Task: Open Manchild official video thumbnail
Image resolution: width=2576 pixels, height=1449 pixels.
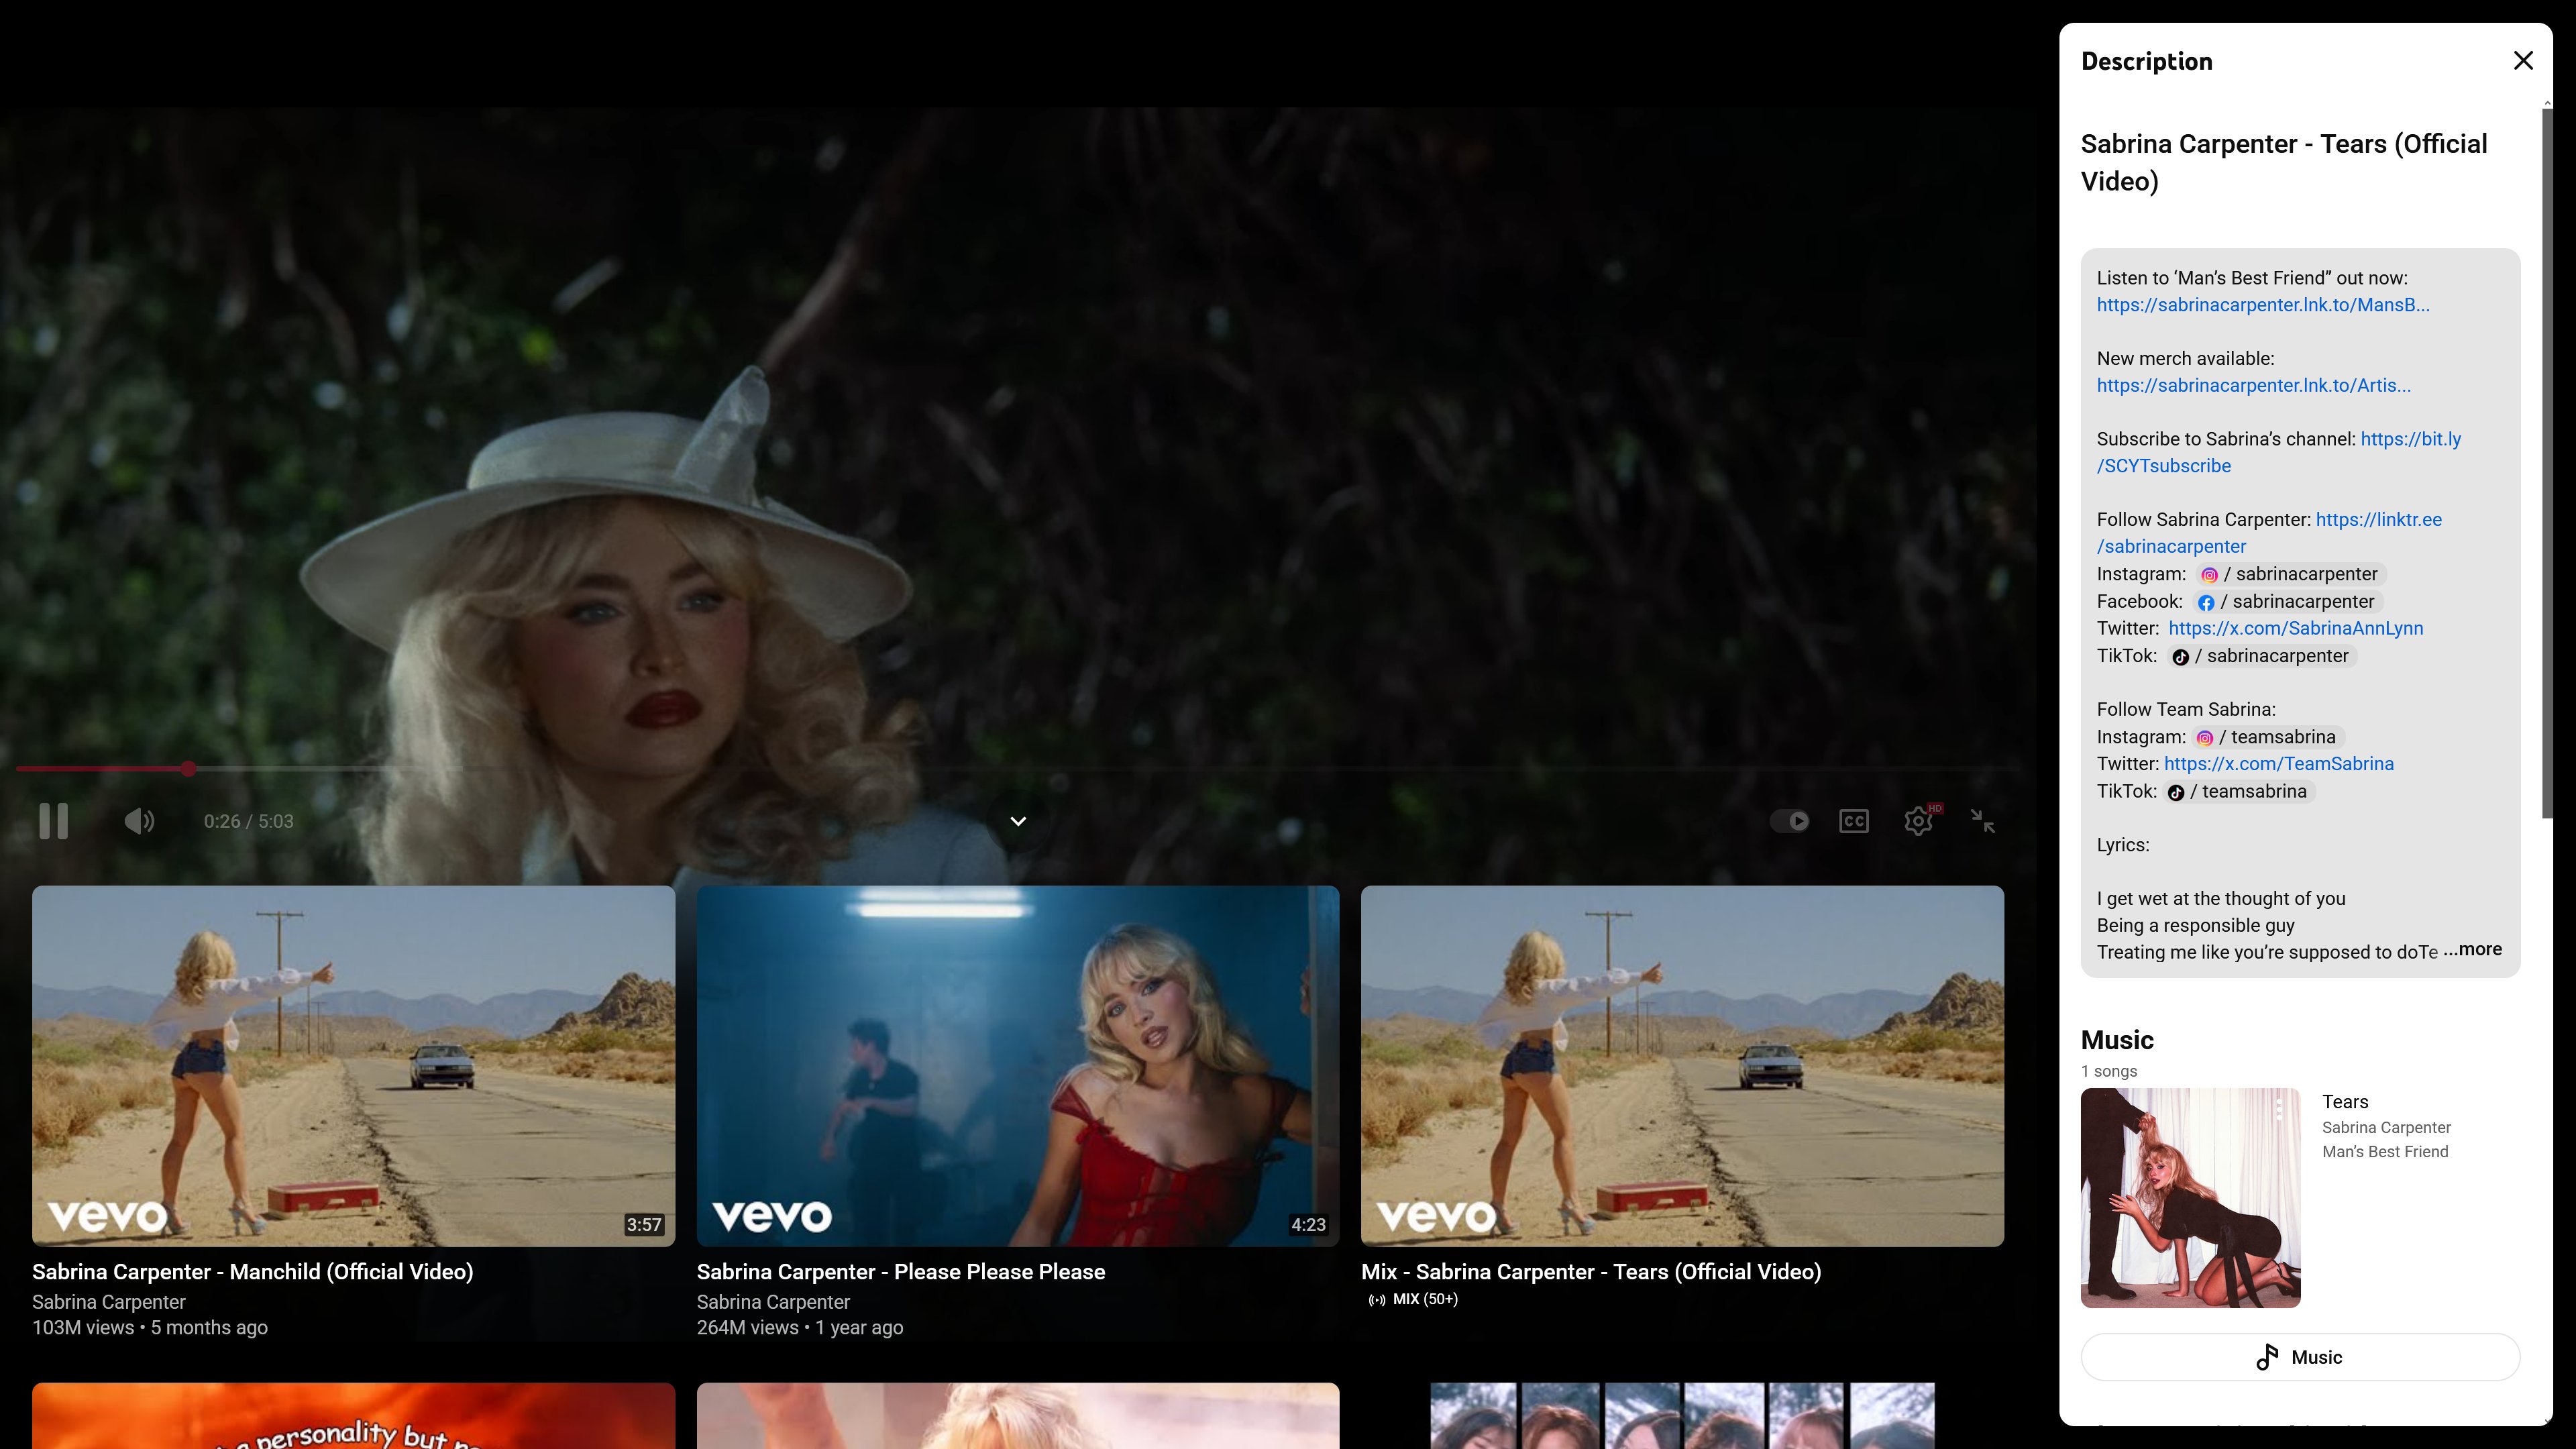Action: [x=353, y=1065]
